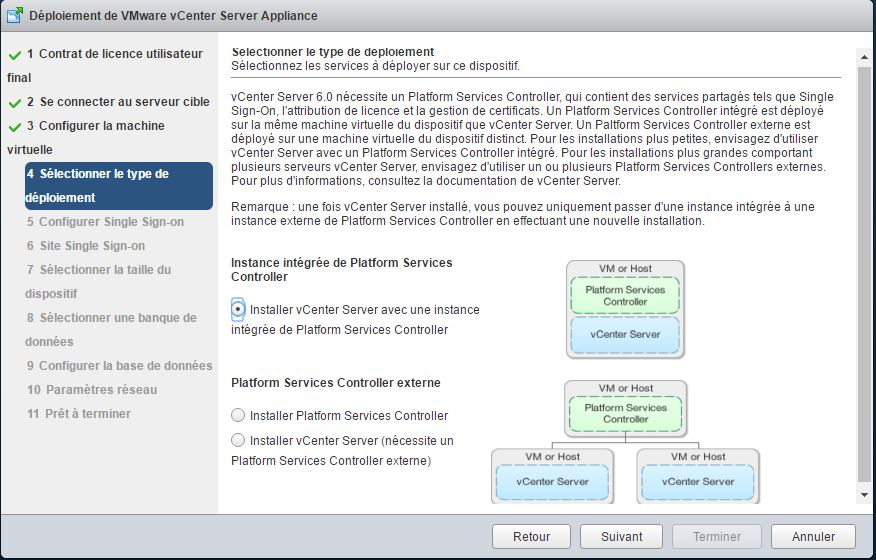Click subtitle Sélectionnez les services à déployer
This screenshot has width=876, height=560.
(x=375, y=66)
